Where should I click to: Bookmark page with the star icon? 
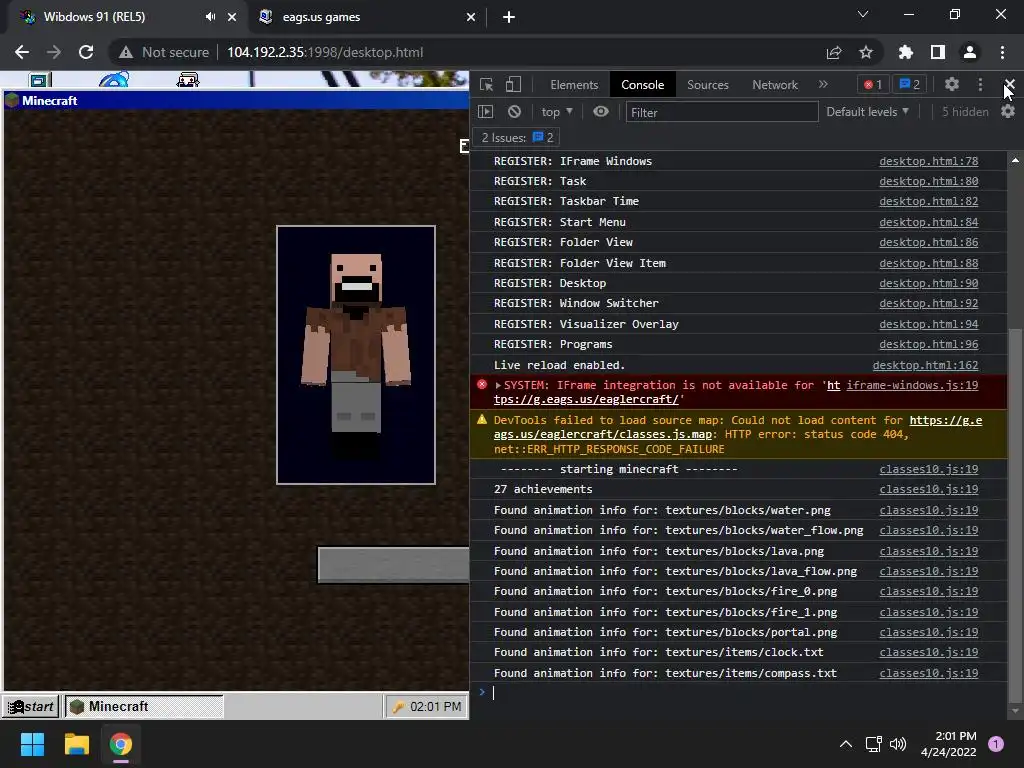click(866, 52)
